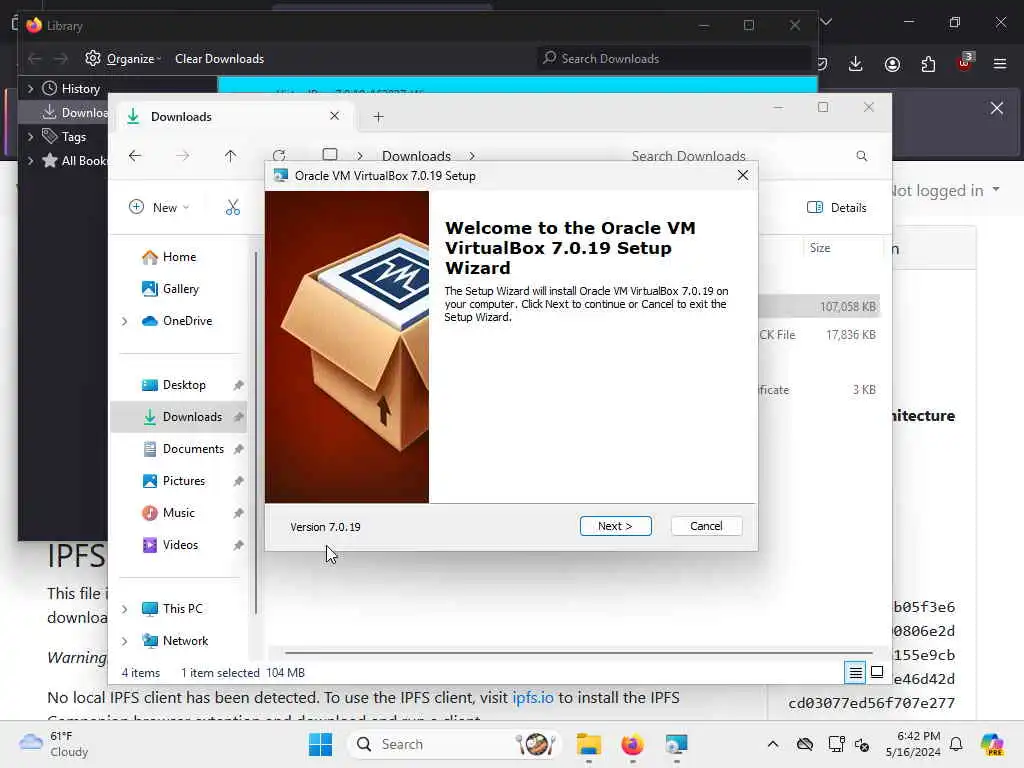
Task: Open Videos quick access folder
Action: [170, 545]
